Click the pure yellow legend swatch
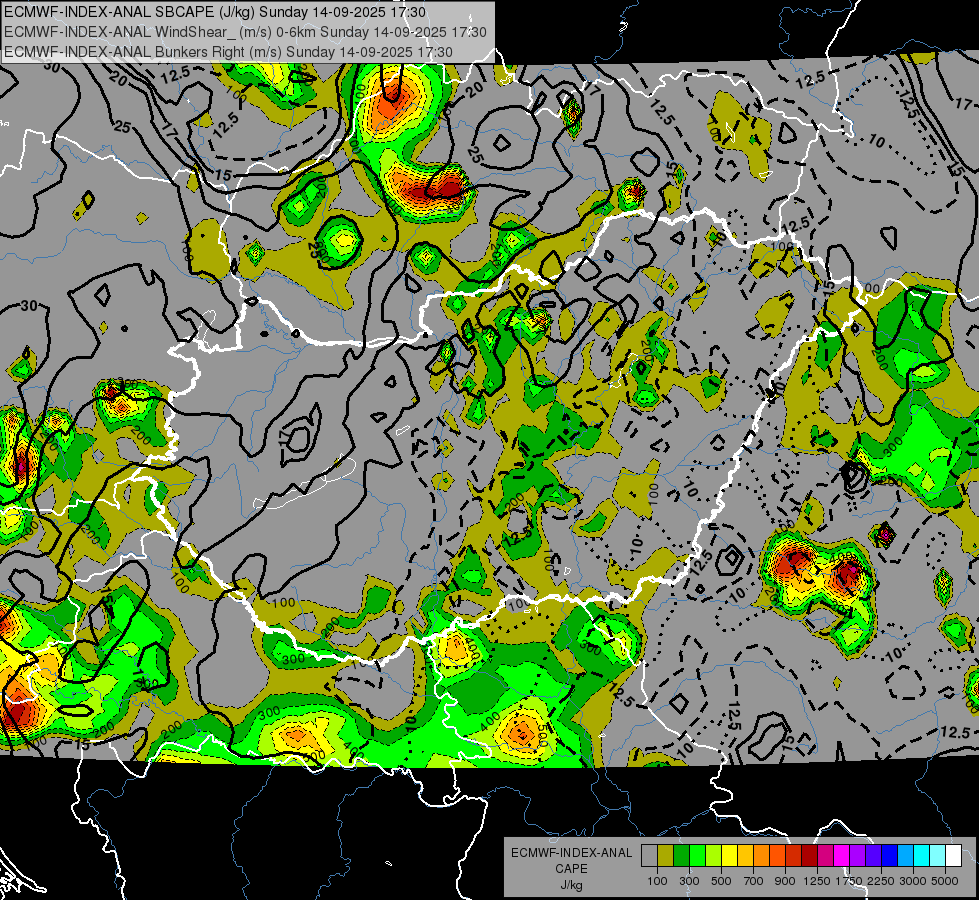979x900 pixels. coord(729,856)
